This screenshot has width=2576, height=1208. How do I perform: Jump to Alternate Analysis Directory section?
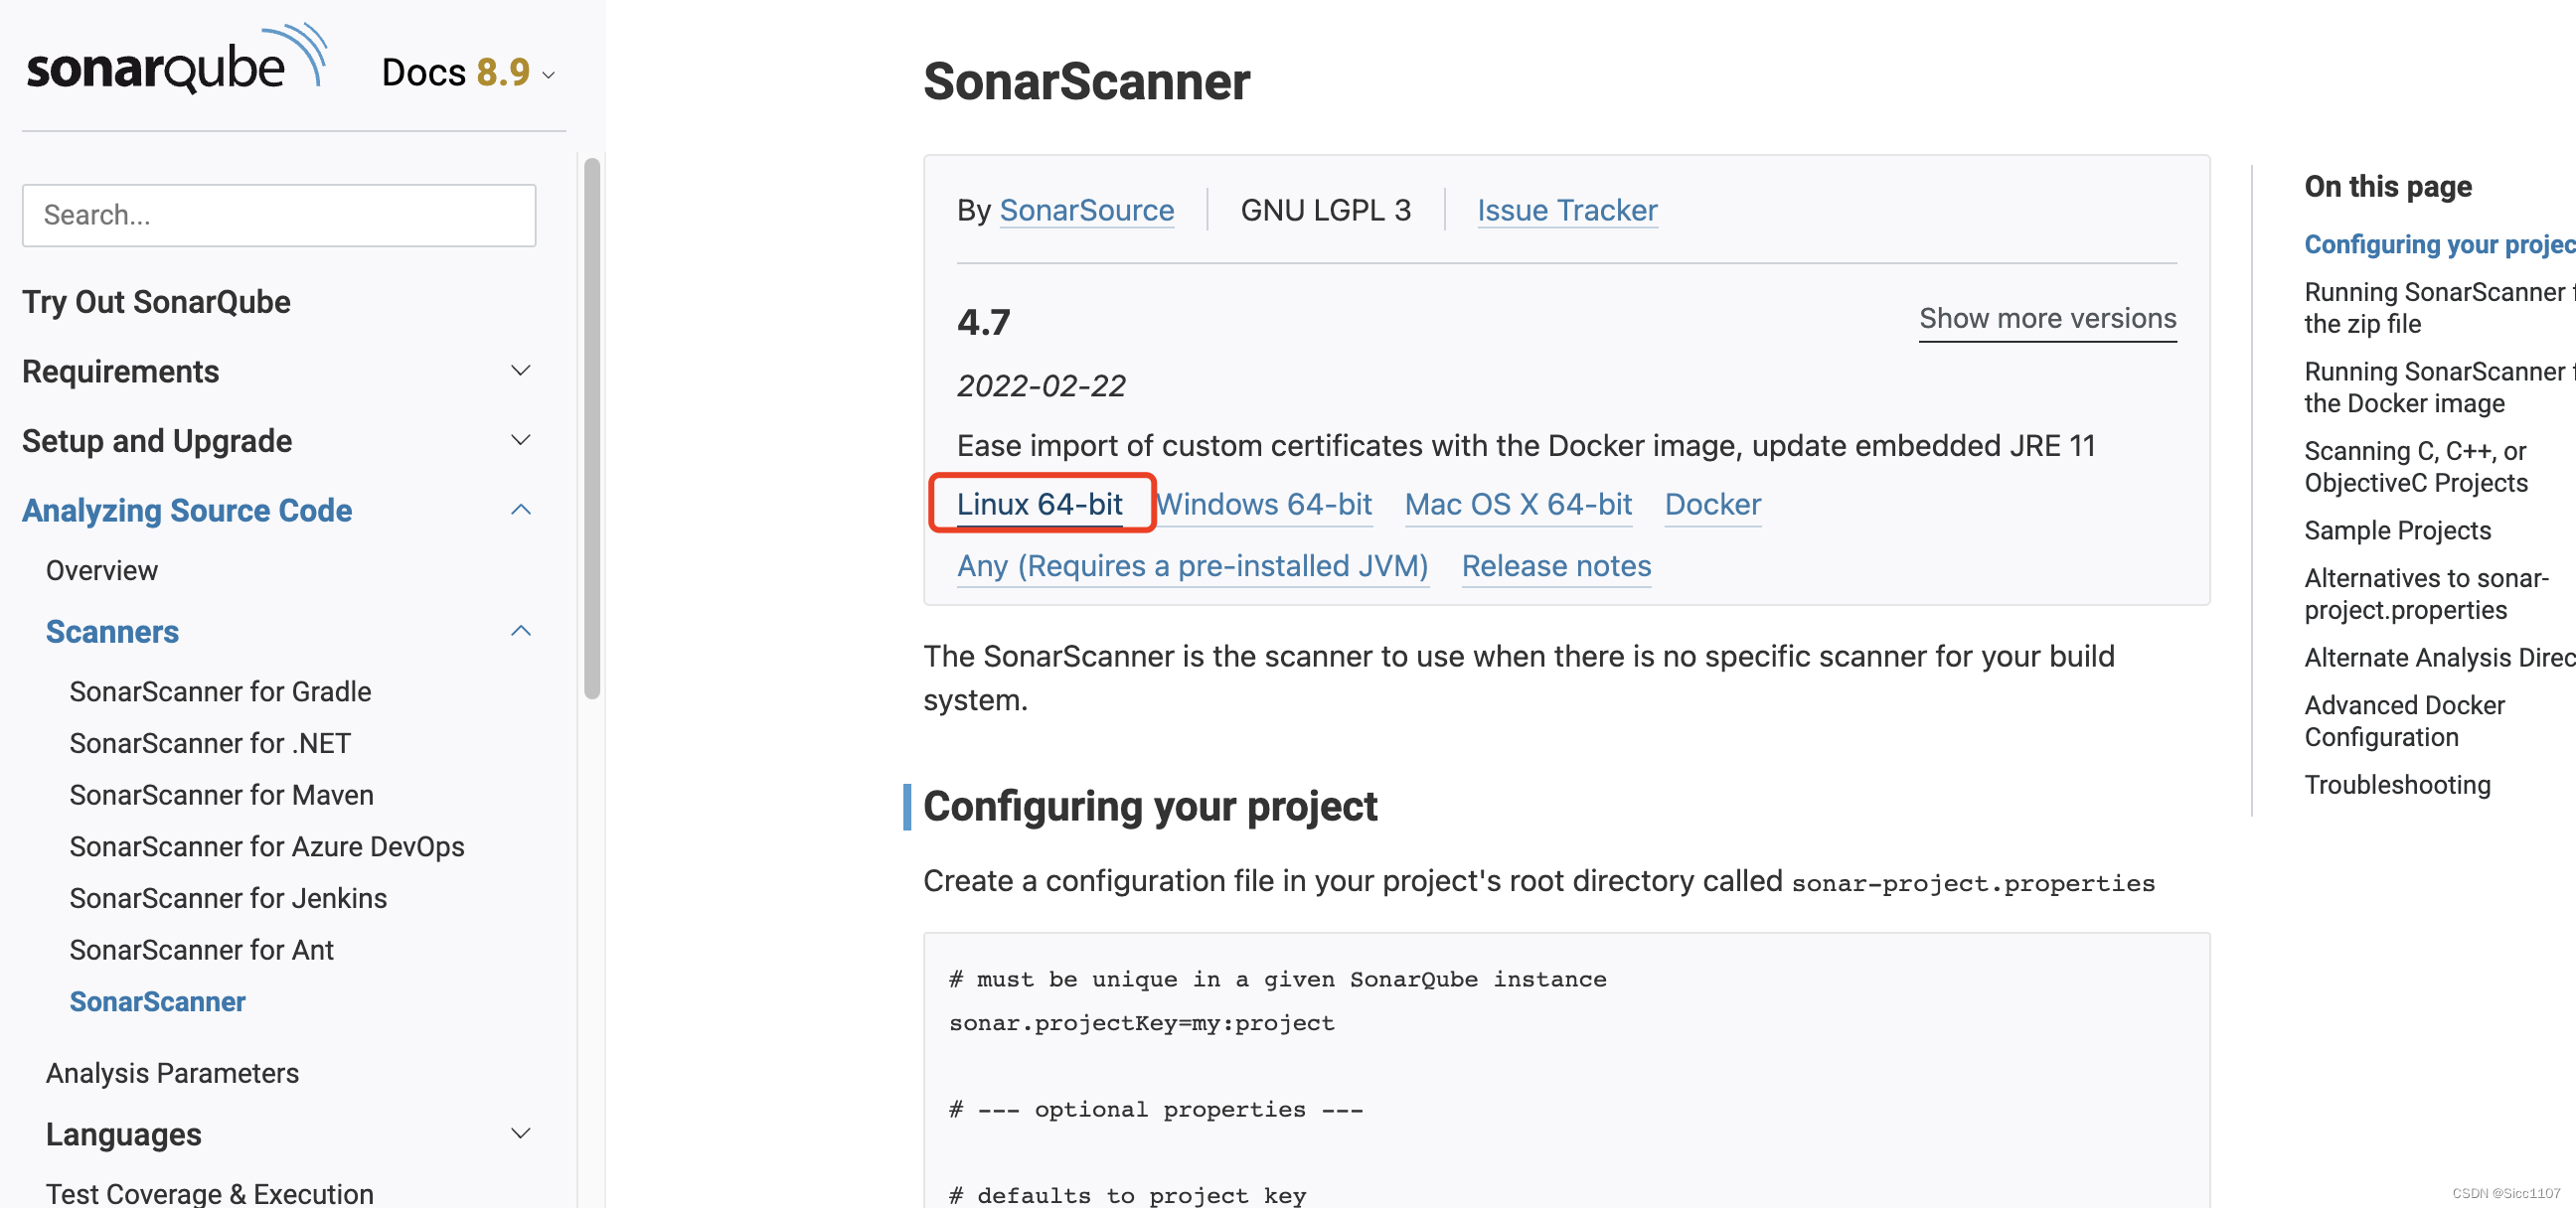click(x=2439, y=657)
